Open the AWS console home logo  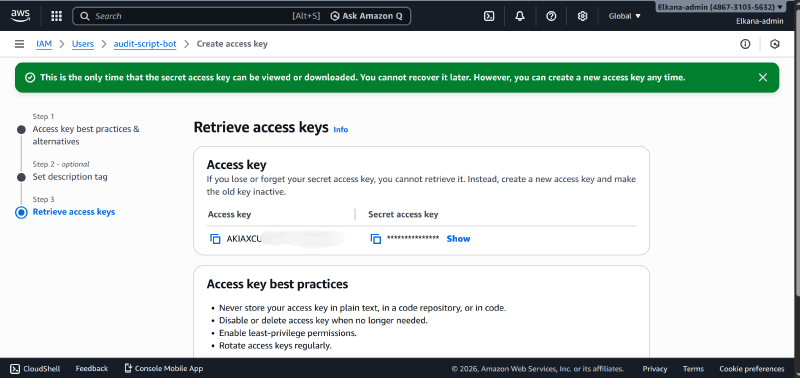[20, 16]
